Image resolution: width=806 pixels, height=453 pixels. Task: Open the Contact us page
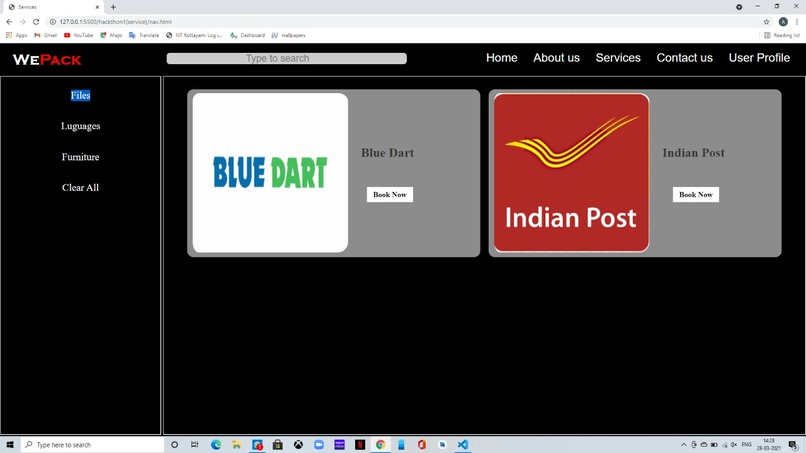point(684,58)
